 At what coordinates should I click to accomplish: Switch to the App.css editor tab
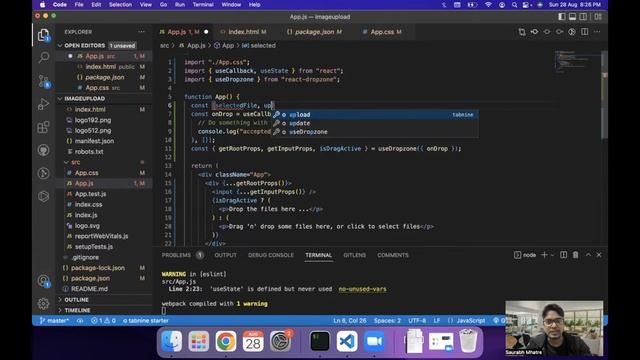tap(382, 32)
